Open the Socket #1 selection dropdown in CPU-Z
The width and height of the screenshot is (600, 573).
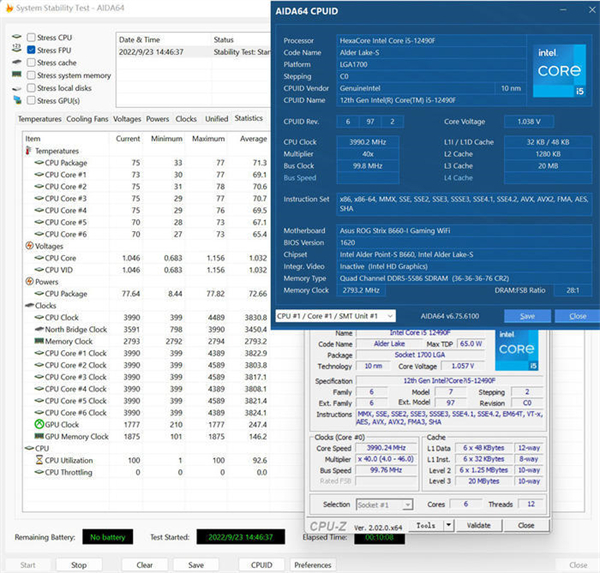point(384,505)
